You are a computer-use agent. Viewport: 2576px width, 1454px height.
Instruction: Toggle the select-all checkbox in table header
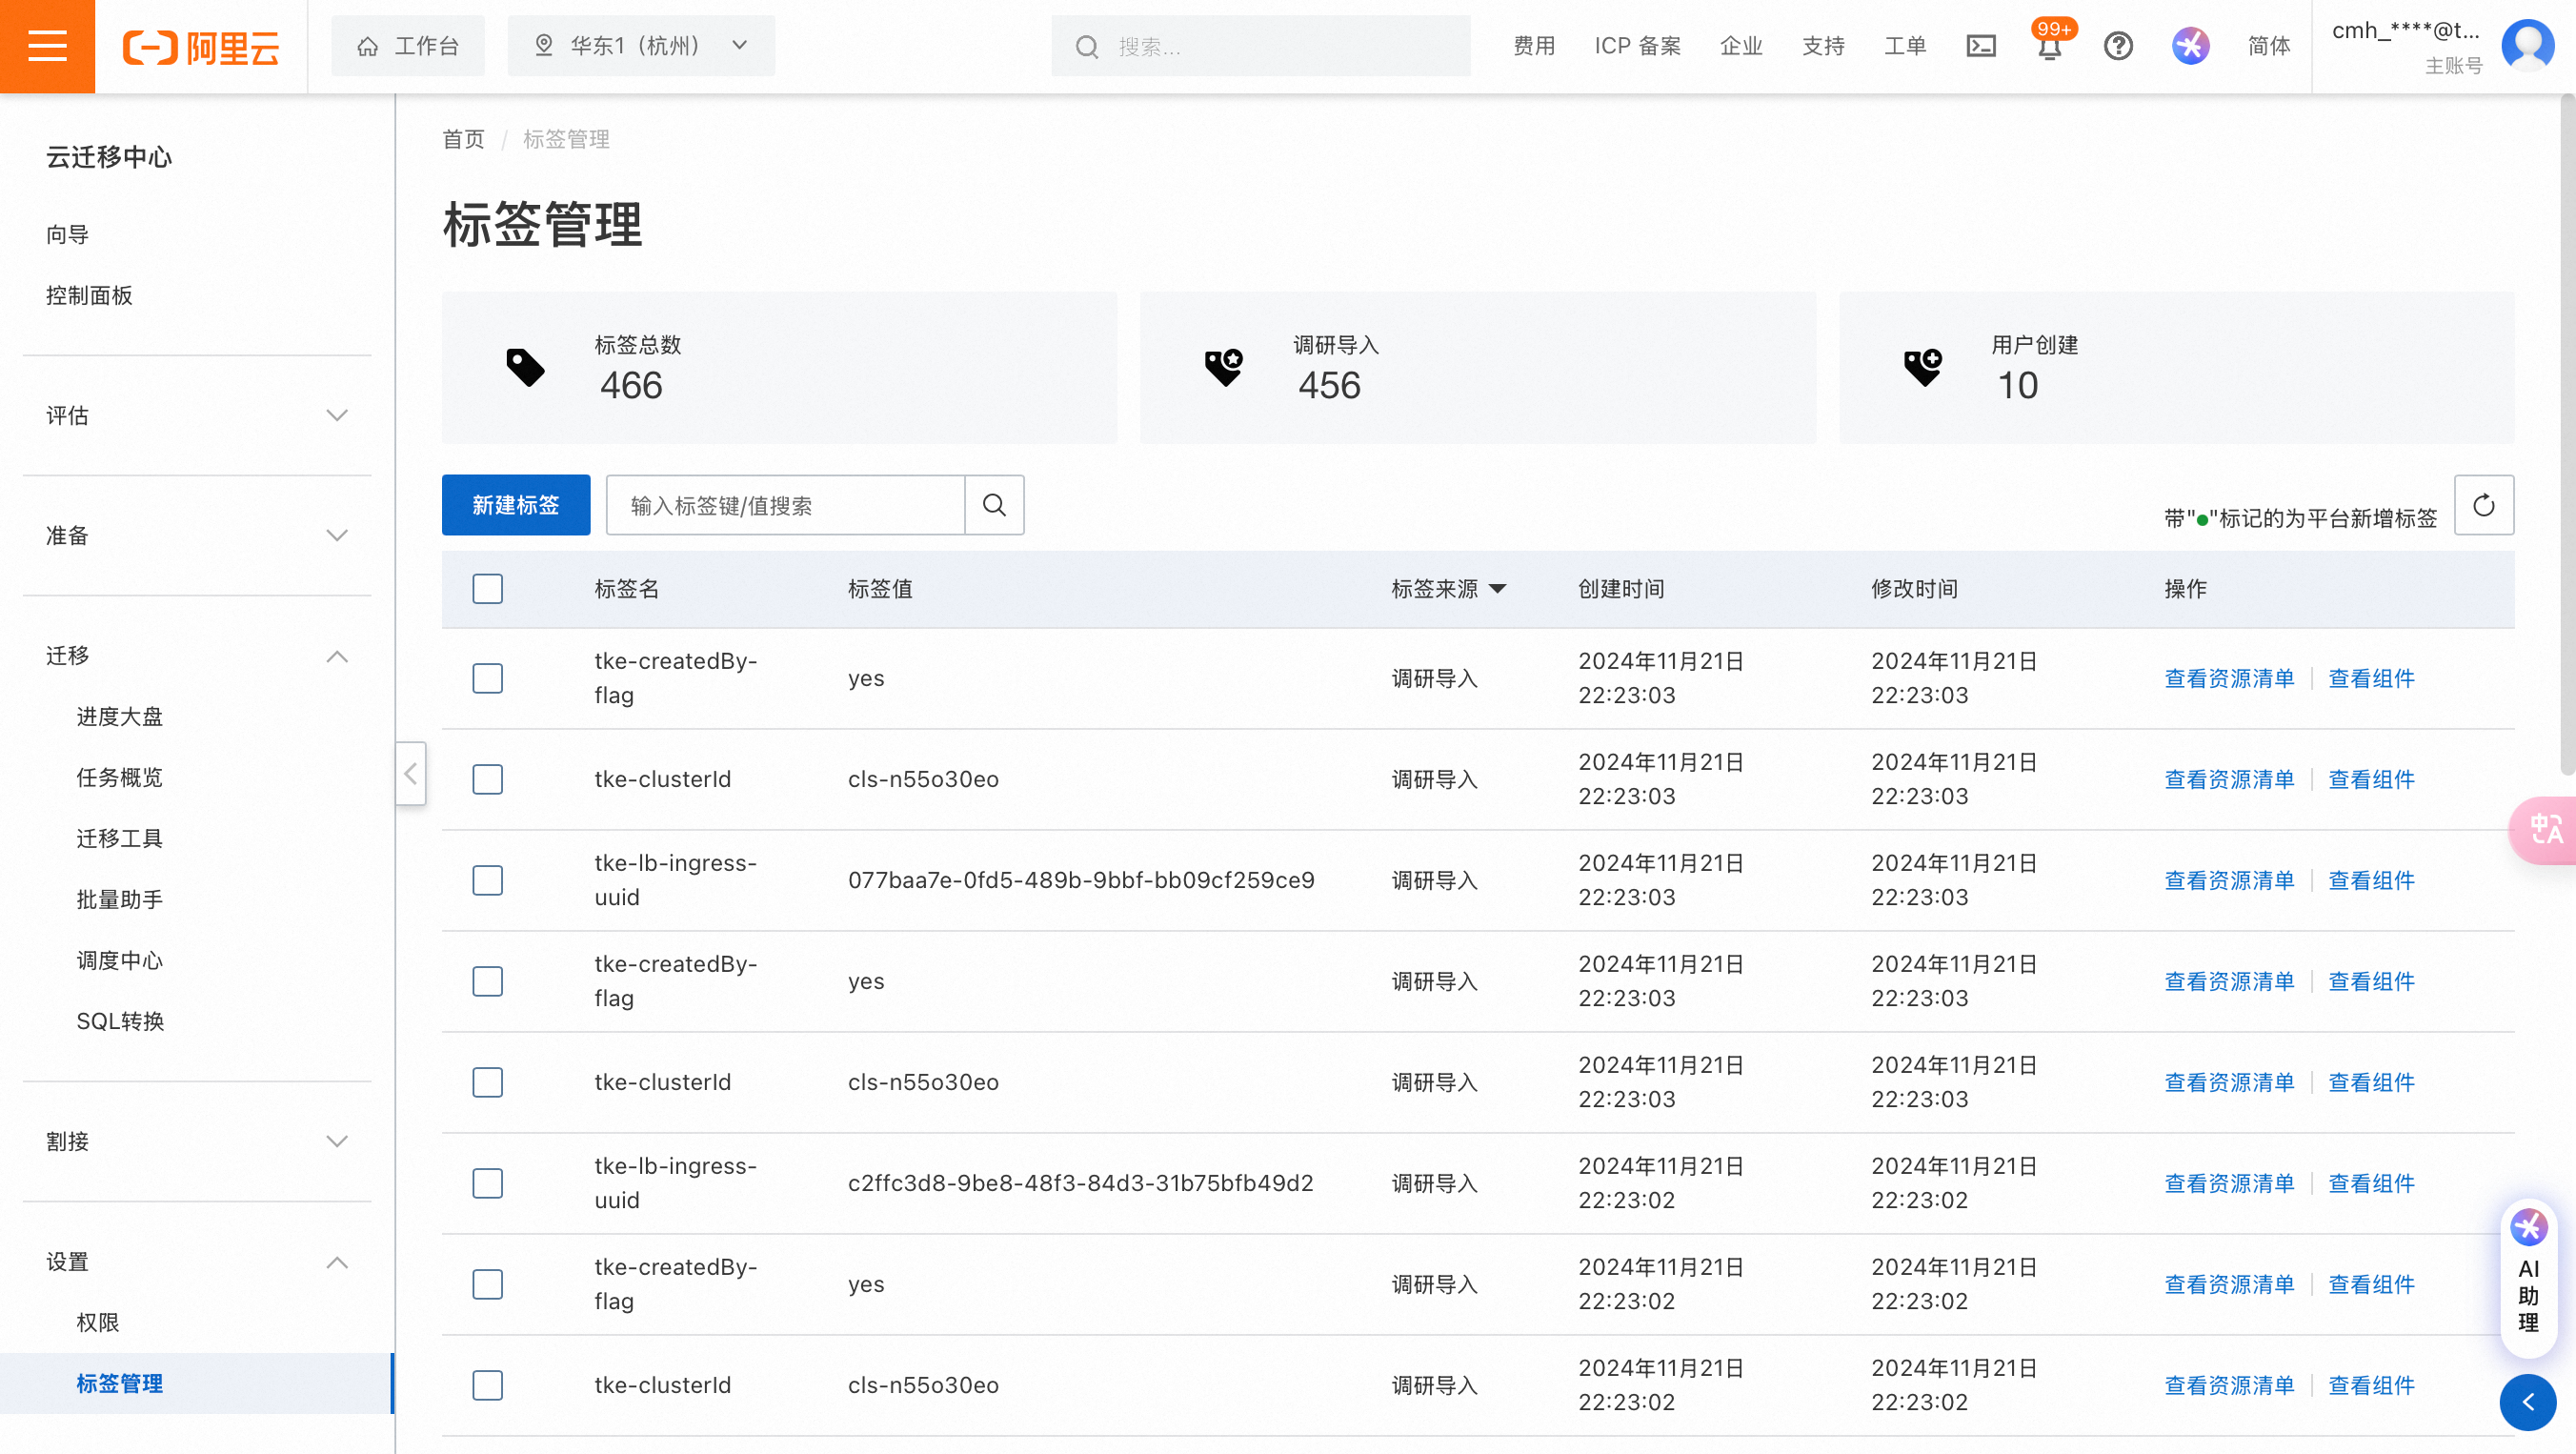pos(487,589)
